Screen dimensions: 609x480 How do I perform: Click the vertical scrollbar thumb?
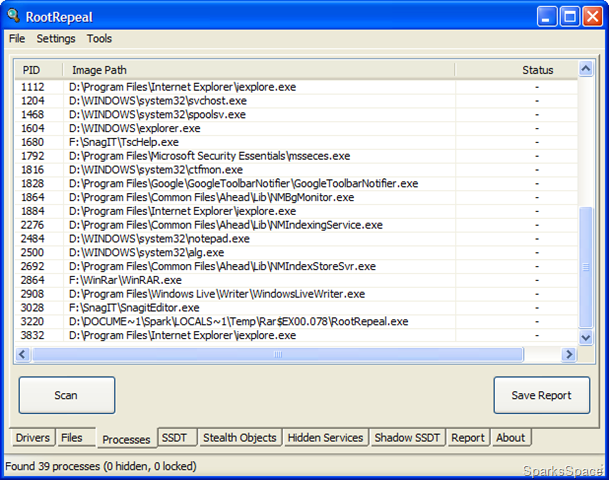pyautogui.click(x=586, y=268)
